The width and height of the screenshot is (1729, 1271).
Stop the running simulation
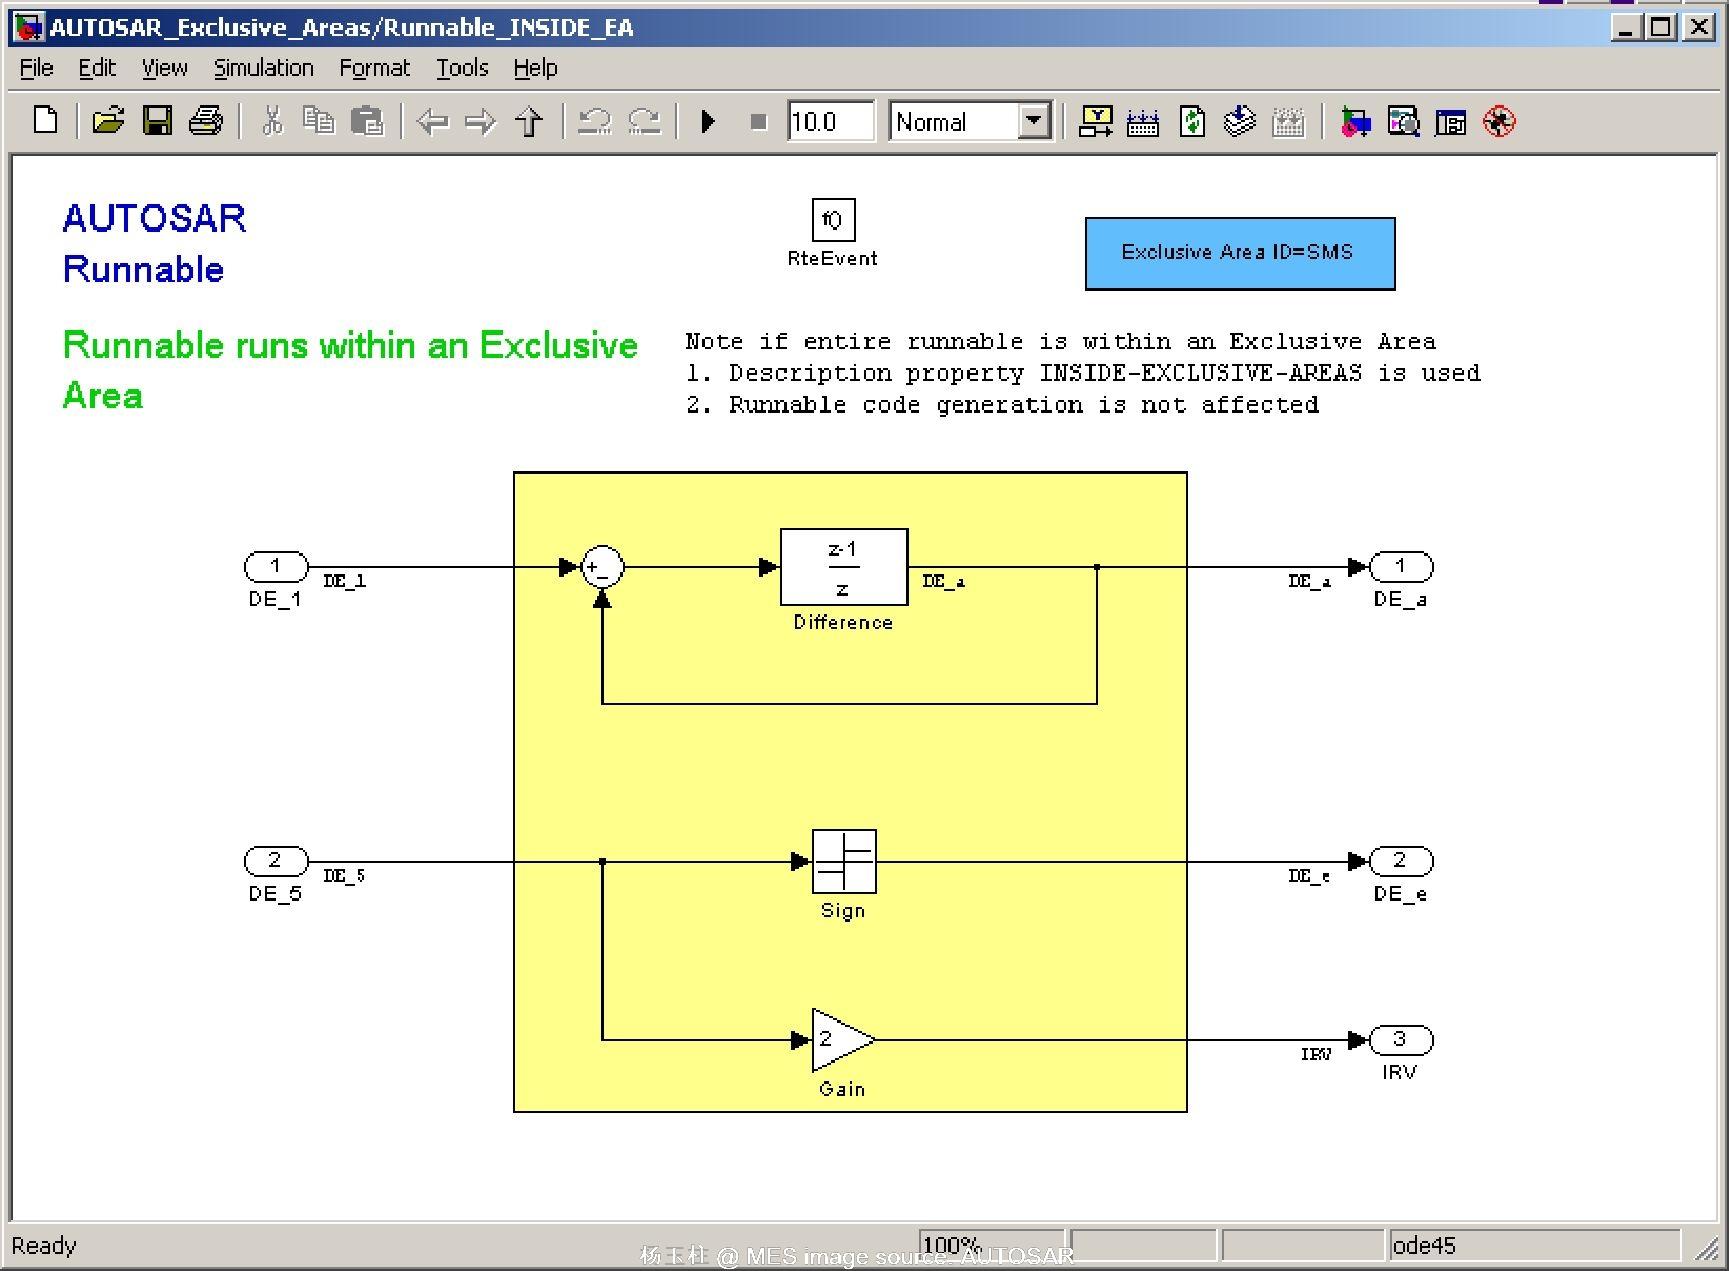(x=757, y=121)
